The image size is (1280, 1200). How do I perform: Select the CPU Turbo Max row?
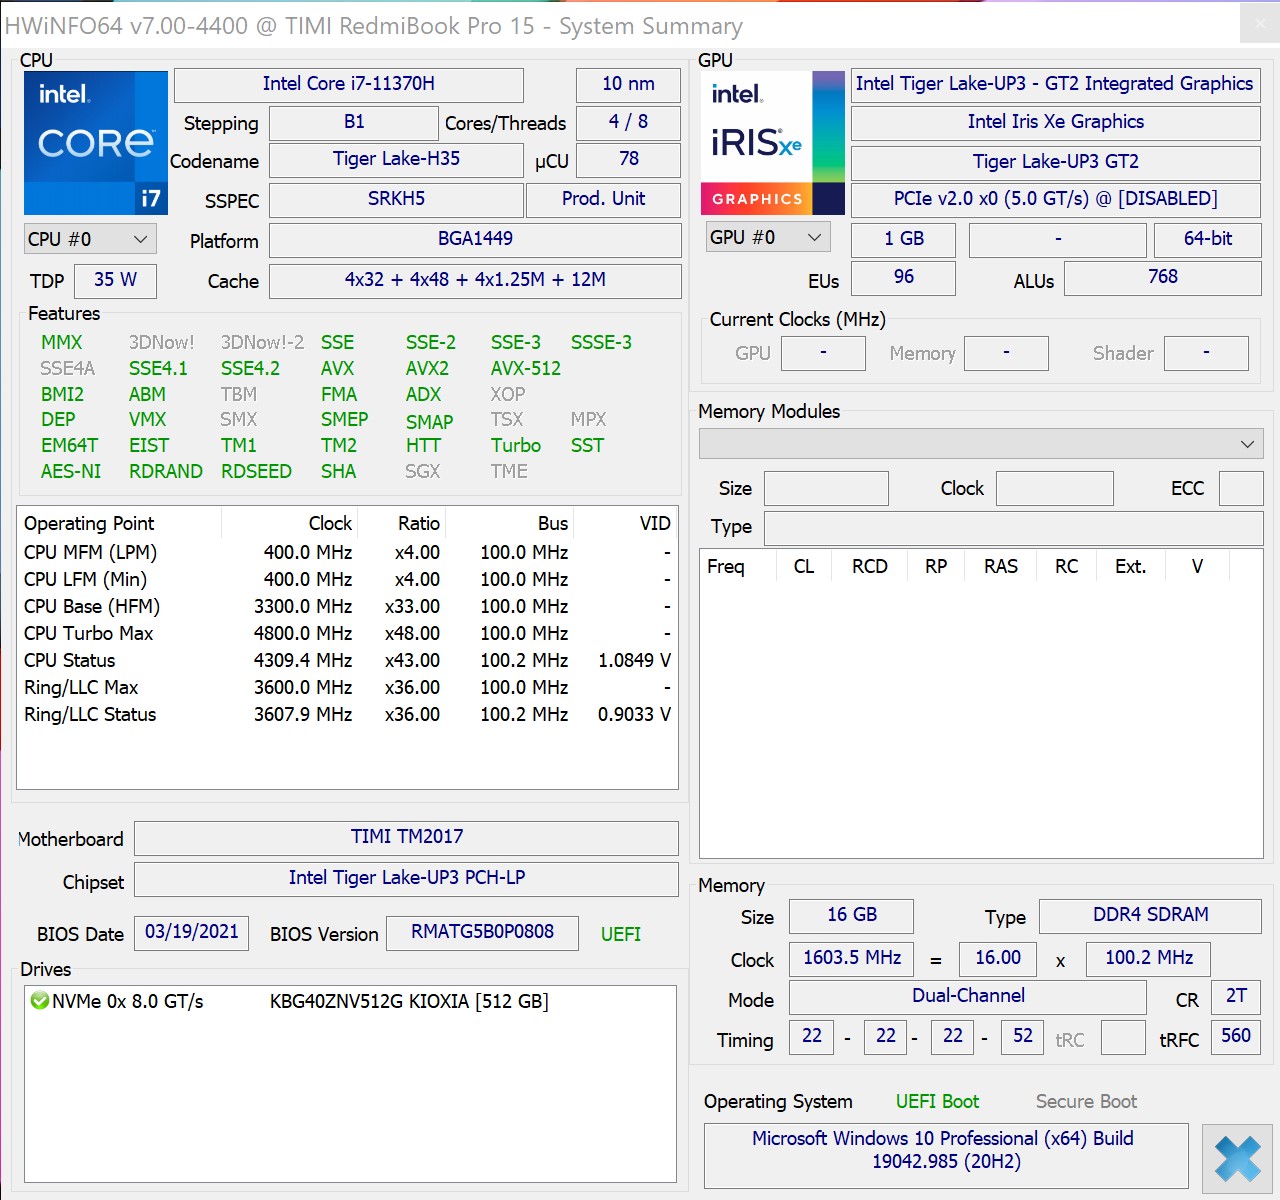point(89,633)
